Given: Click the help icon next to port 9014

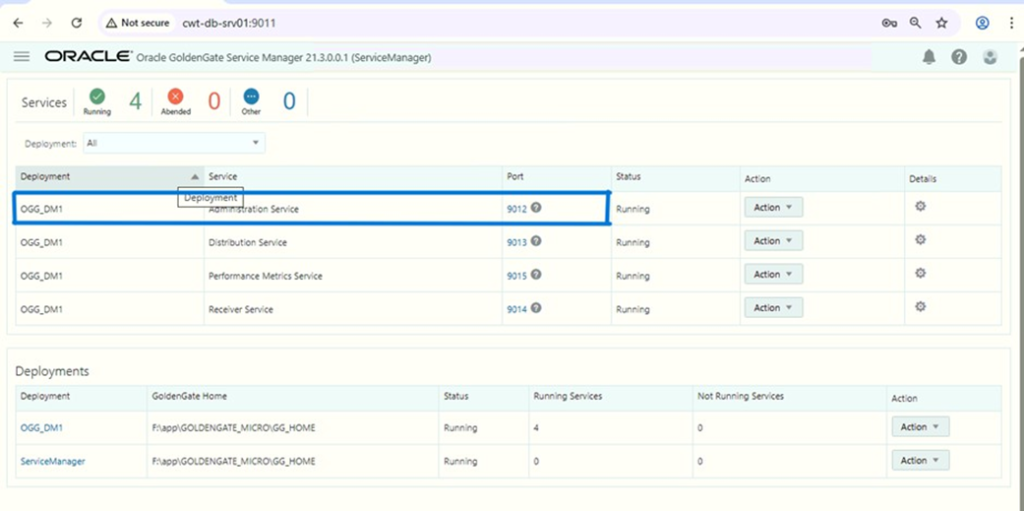Looking at the screenshot, I should [536, 307].
